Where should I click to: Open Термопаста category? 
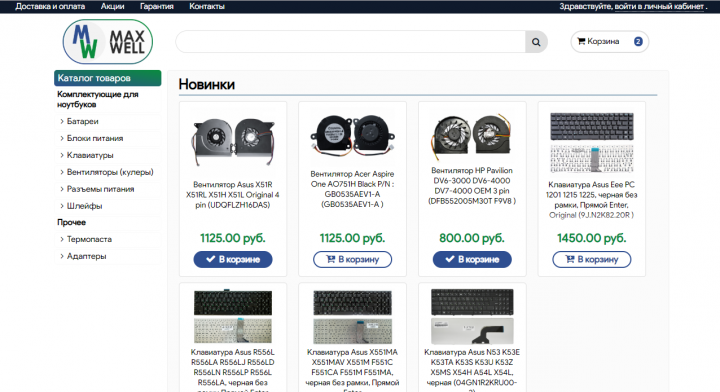click(90, 239)
